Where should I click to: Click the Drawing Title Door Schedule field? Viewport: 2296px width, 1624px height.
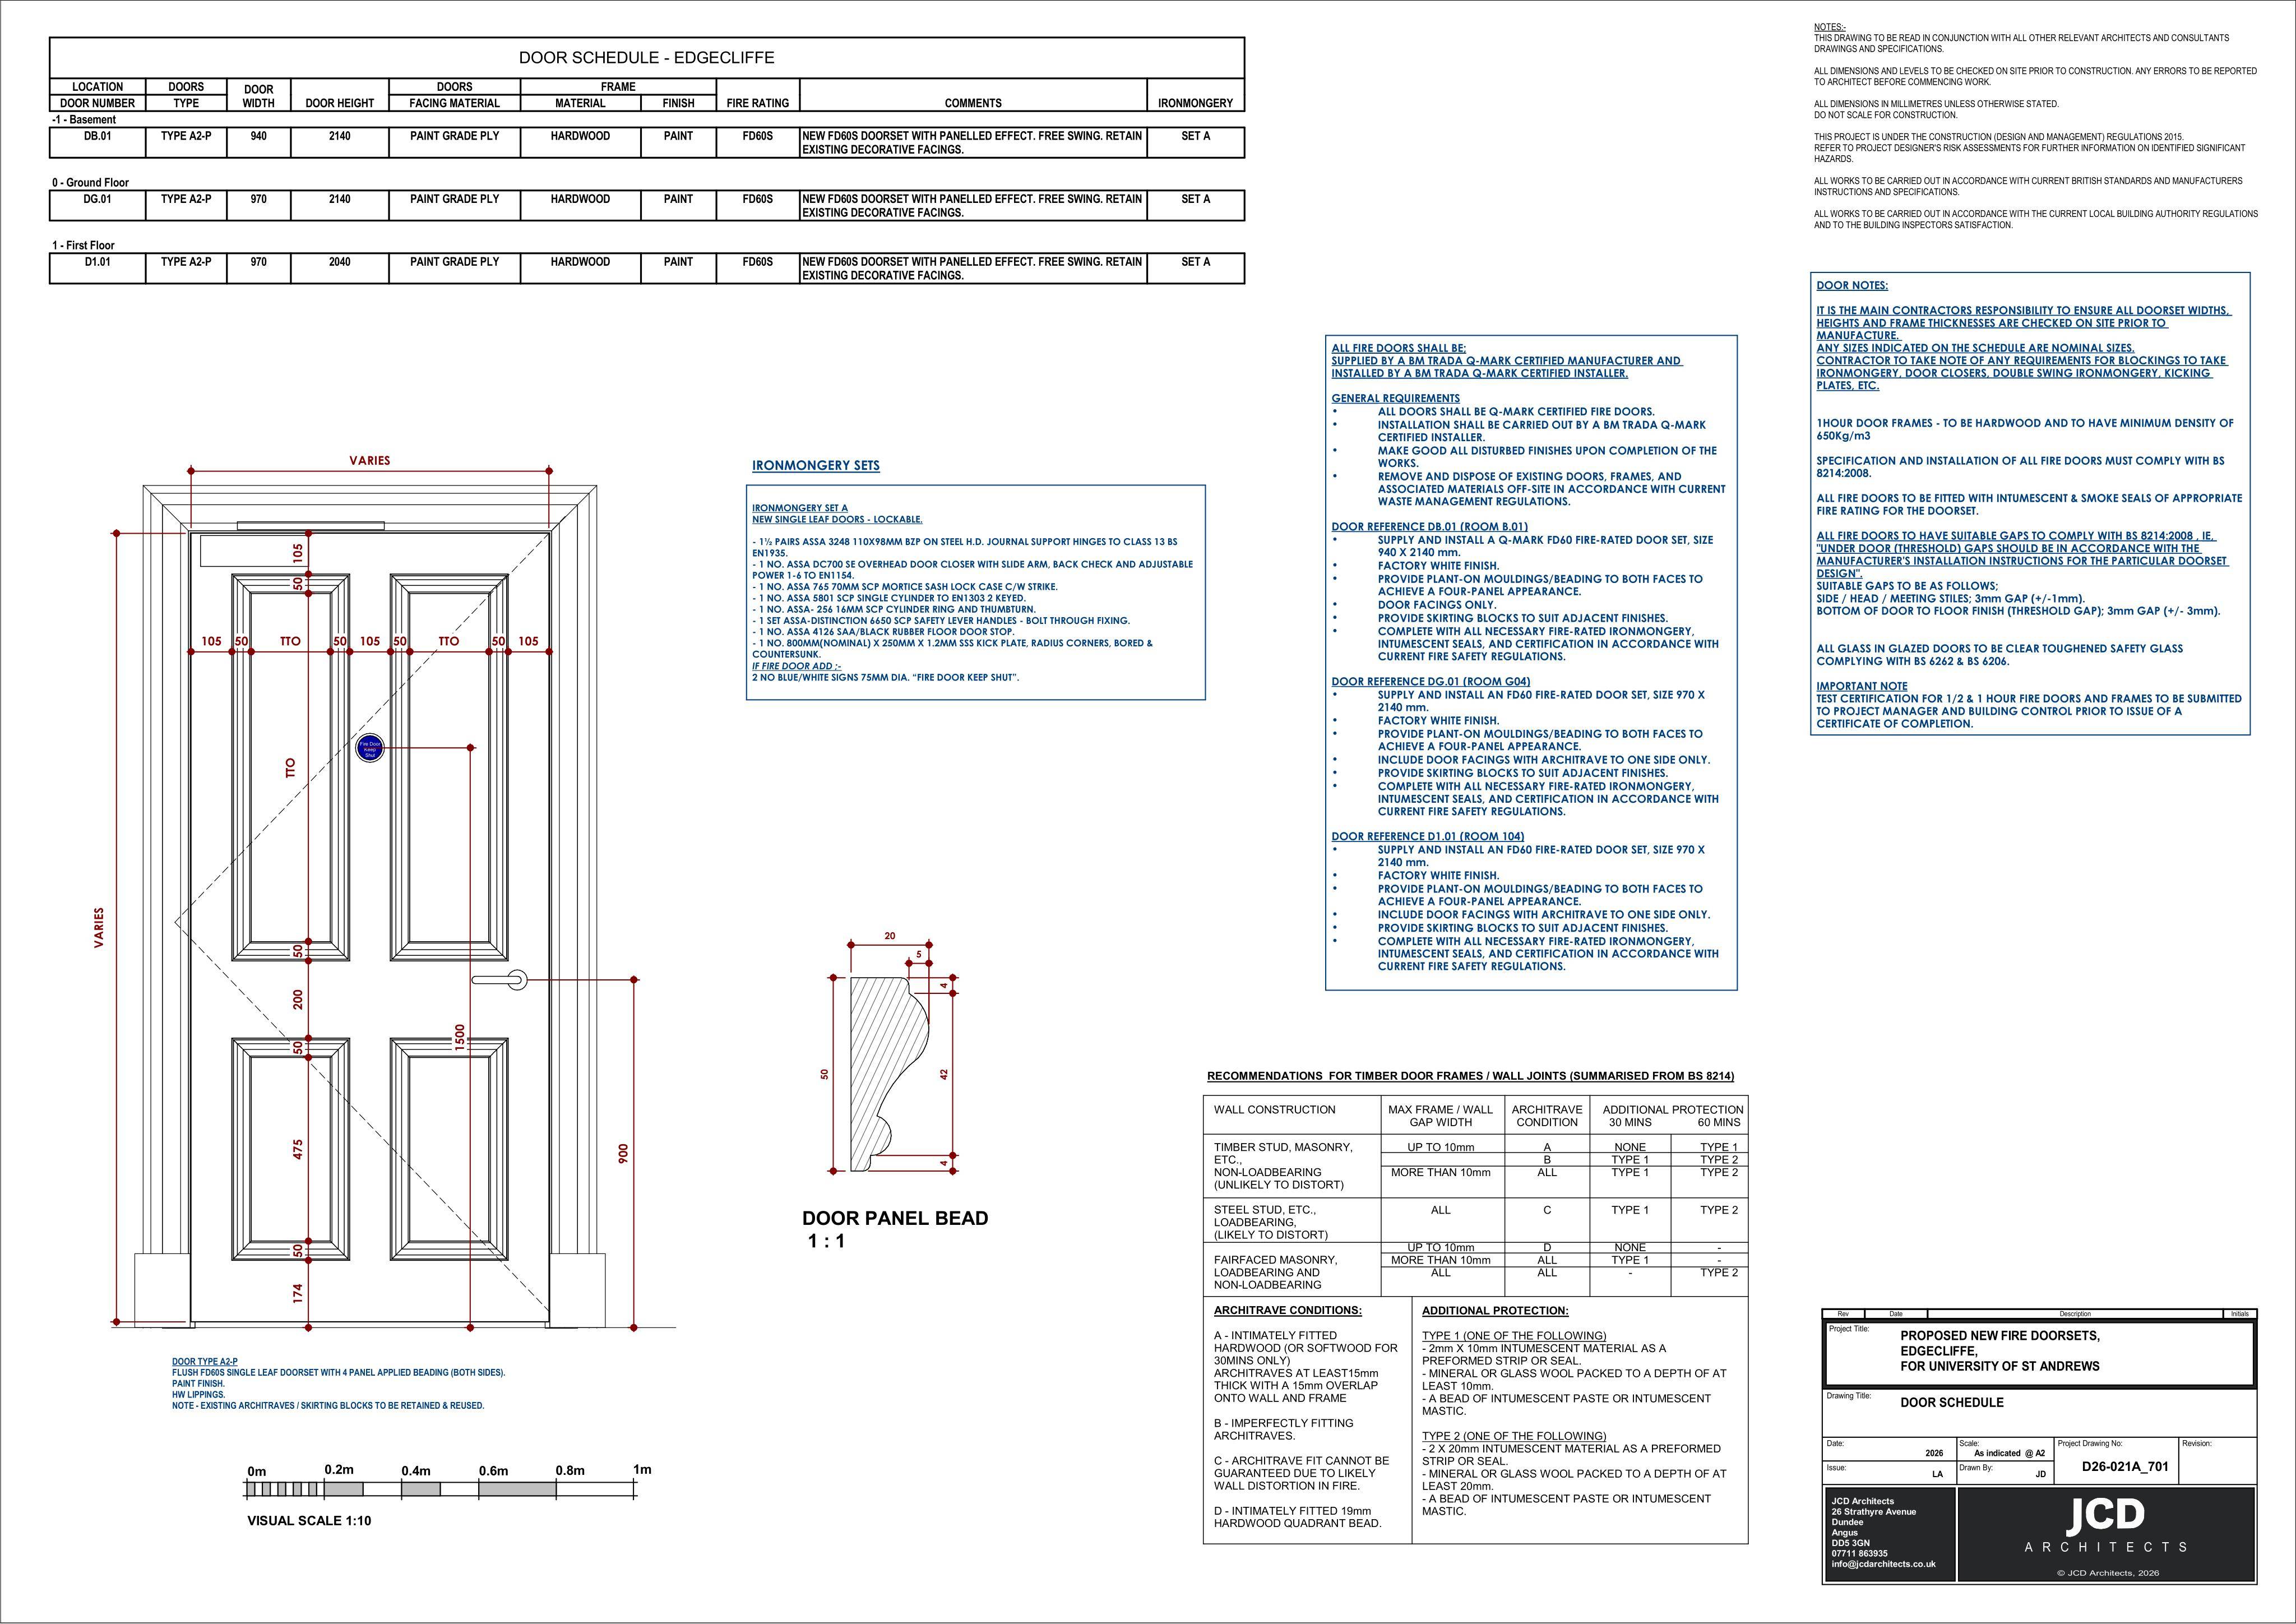(x=1951, y=1402)
